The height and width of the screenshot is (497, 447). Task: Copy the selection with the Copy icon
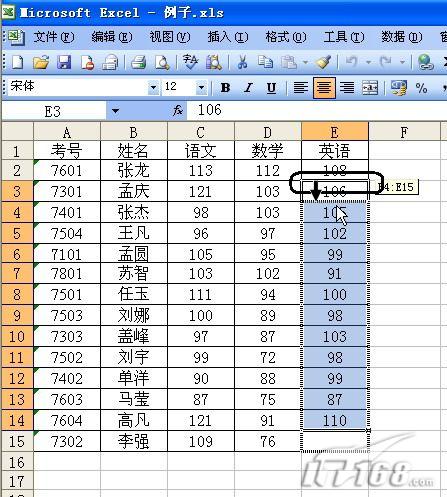coord(265,62)
